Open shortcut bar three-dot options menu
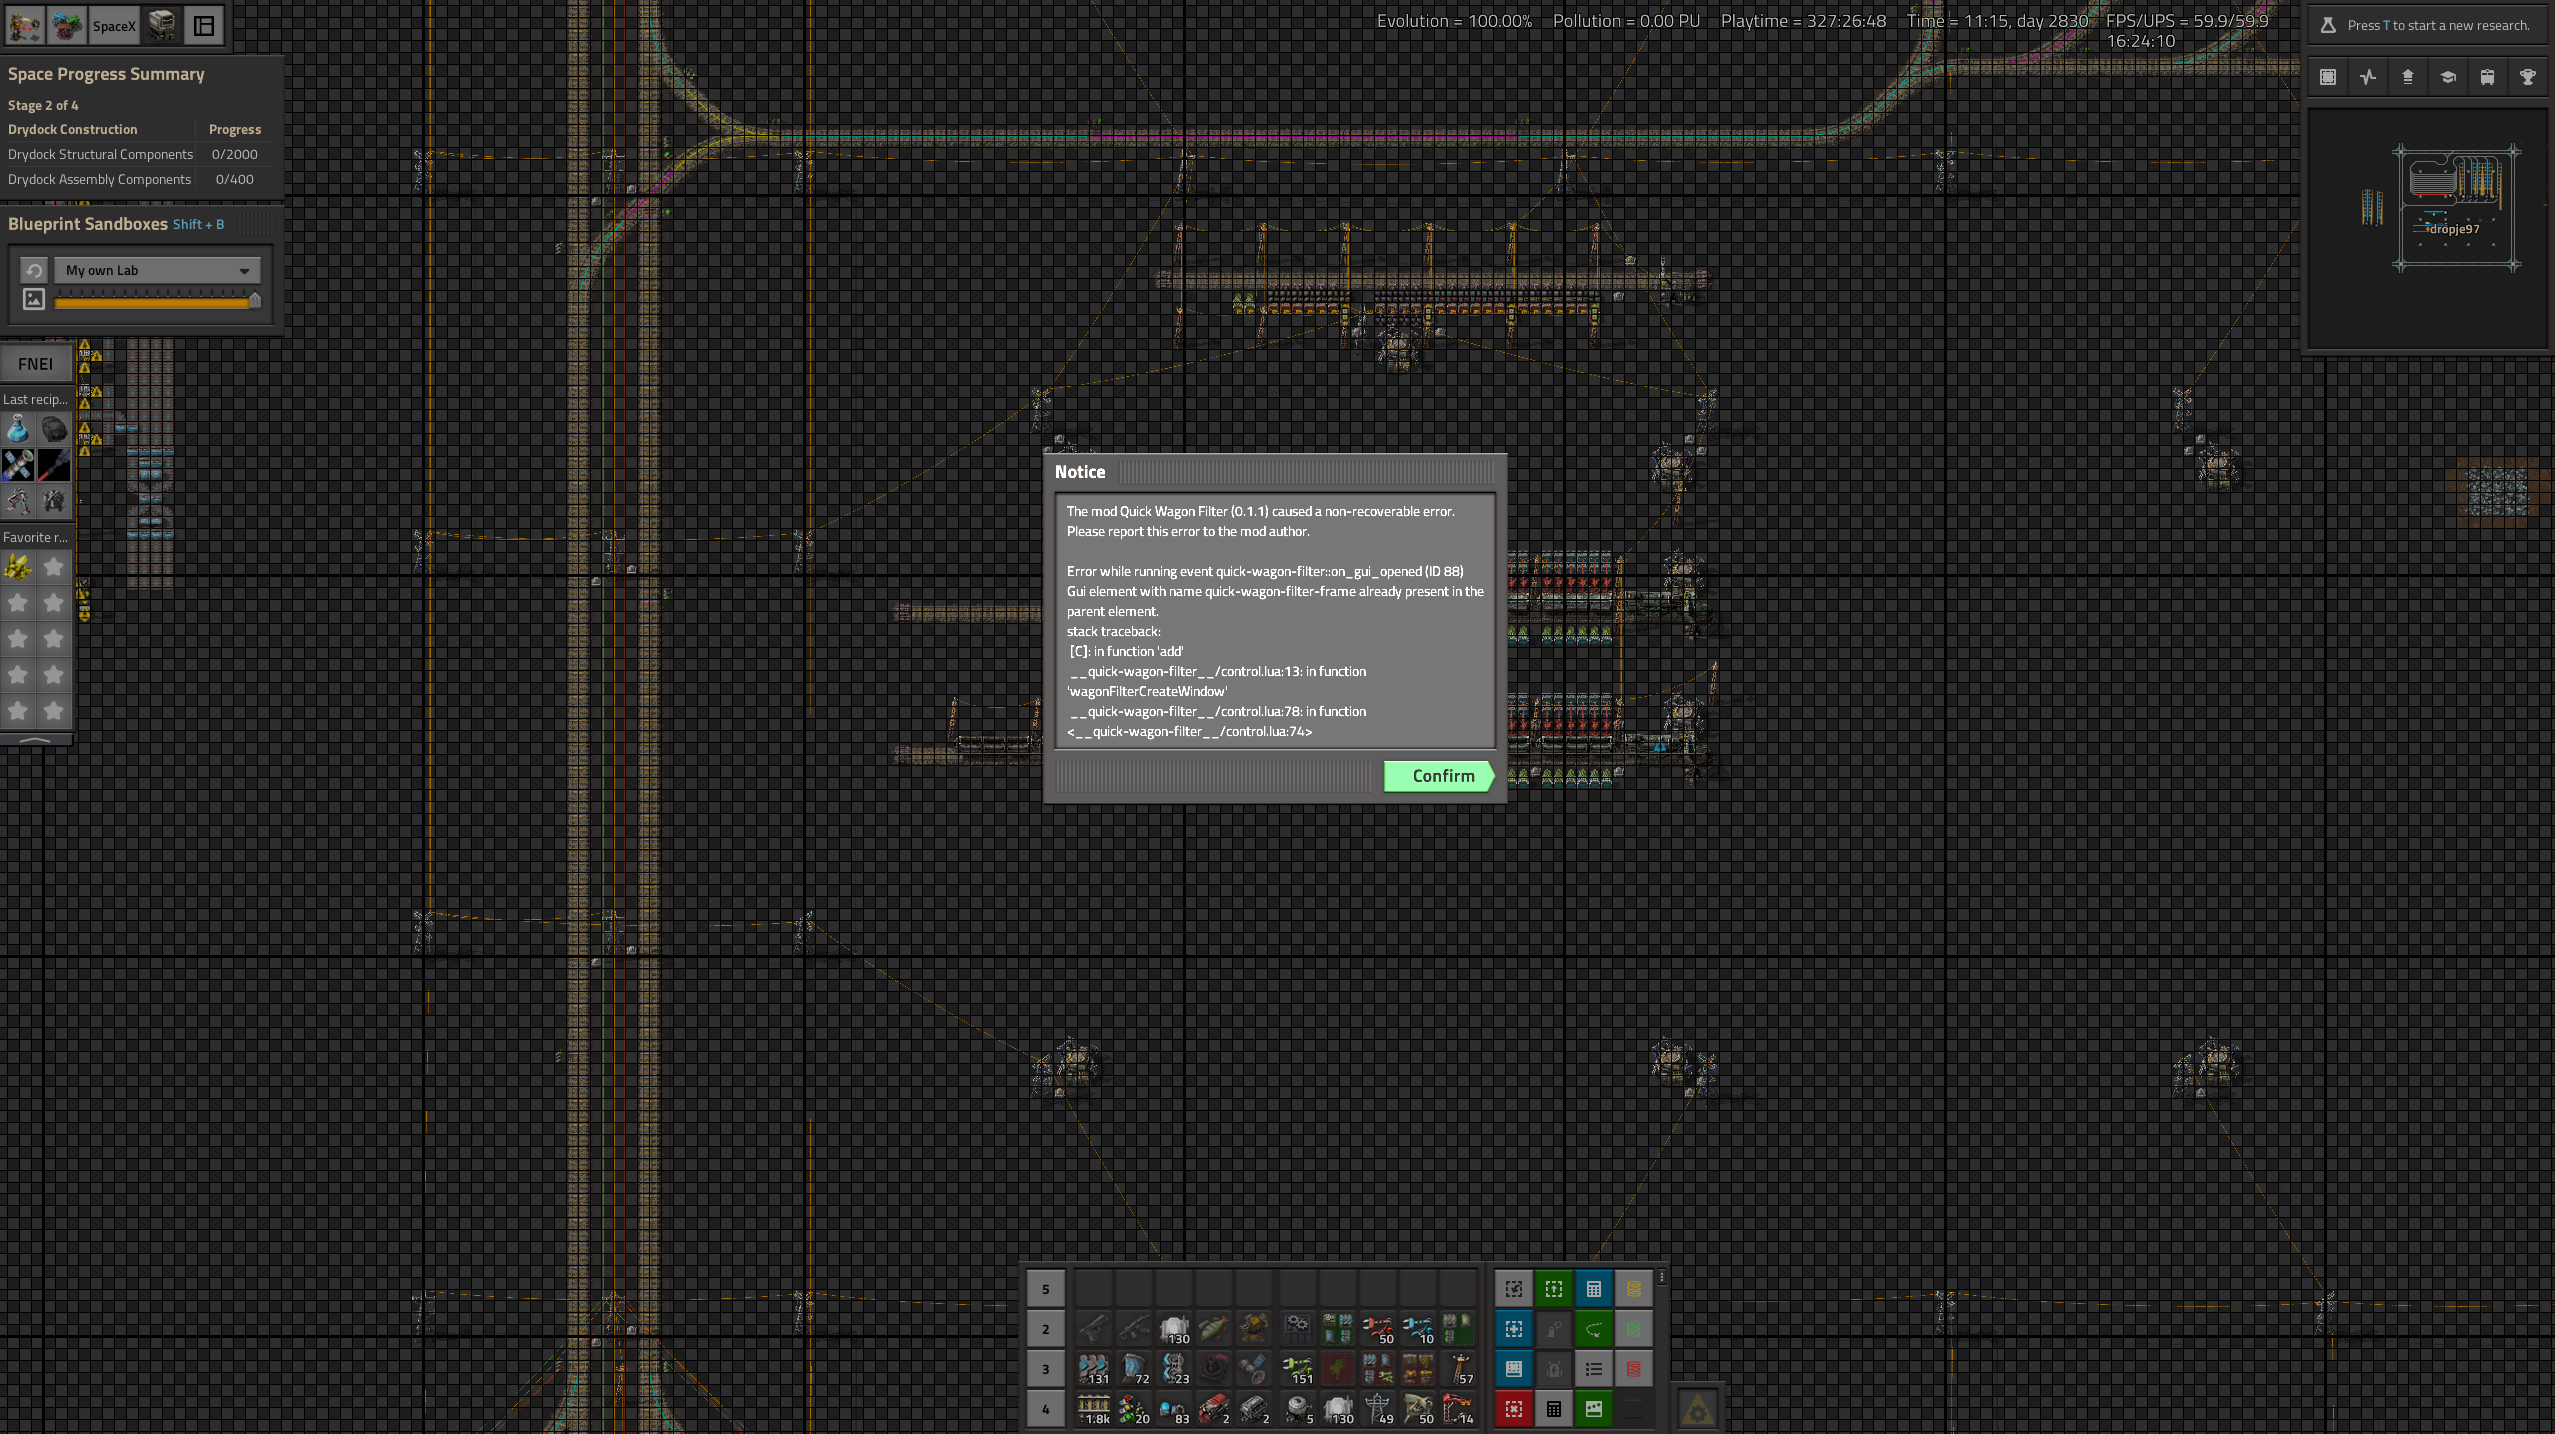This screenshot has width=2555, height=1434. 1661,1277
